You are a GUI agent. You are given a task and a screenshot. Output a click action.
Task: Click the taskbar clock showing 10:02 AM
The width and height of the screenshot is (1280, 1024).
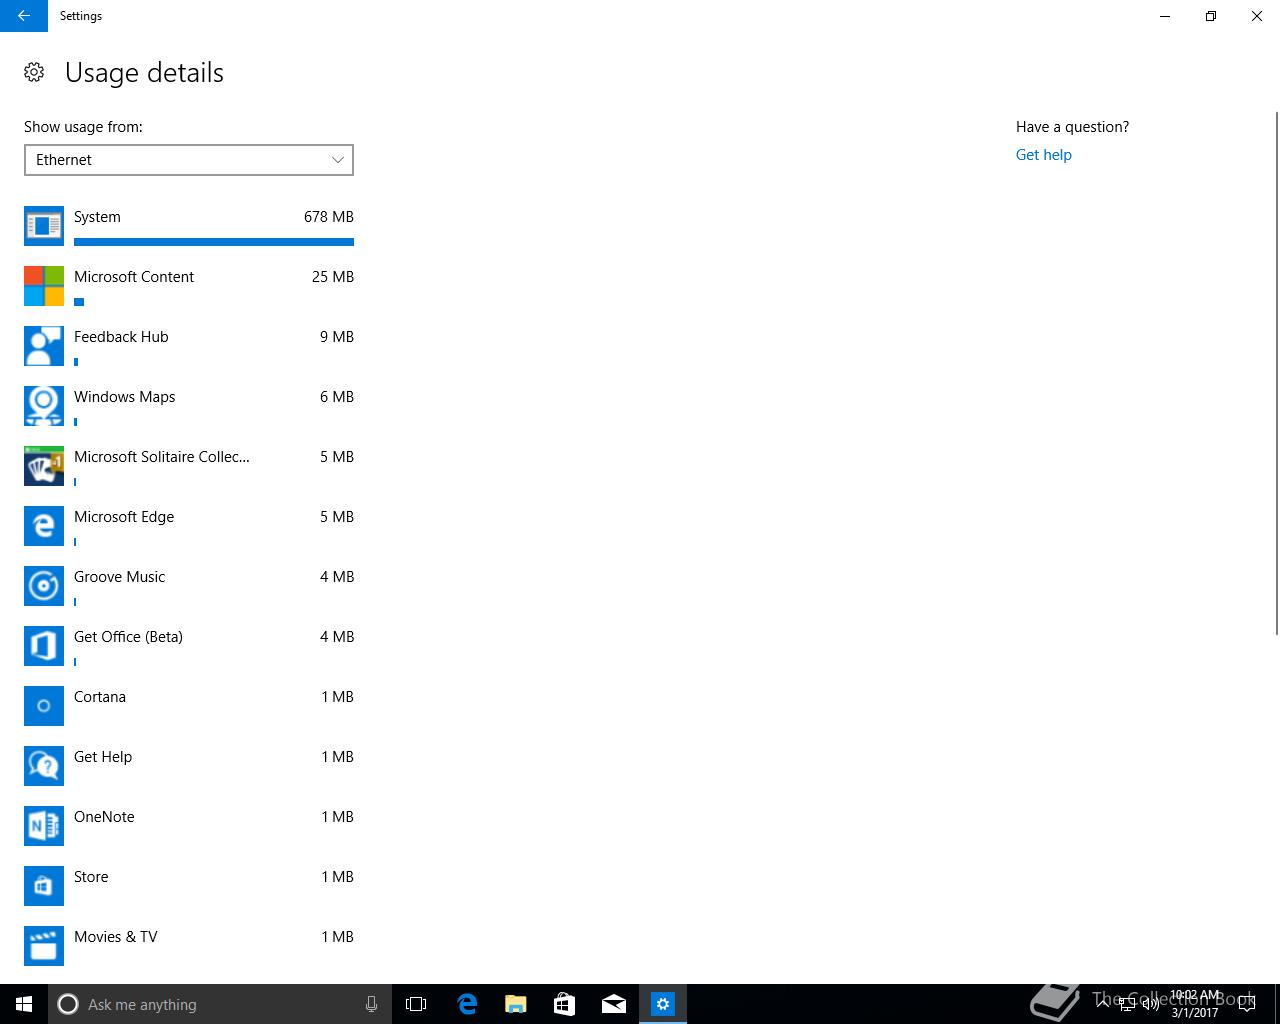1195,1004
